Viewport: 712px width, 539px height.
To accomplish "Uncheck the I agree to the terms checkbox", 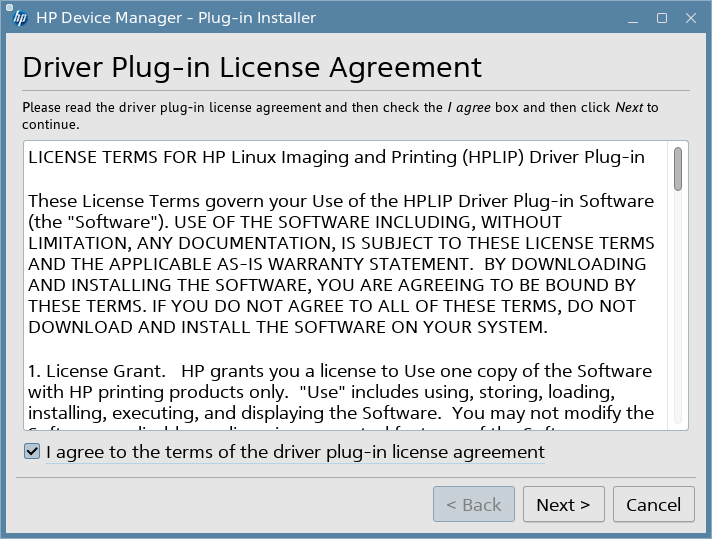I will pos(33,452).
